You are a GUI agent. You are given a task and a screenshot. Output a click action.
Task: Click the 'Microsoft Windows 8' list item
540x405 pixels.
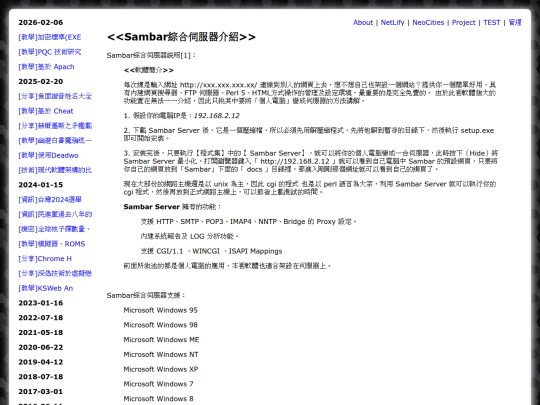coord(158,399)
